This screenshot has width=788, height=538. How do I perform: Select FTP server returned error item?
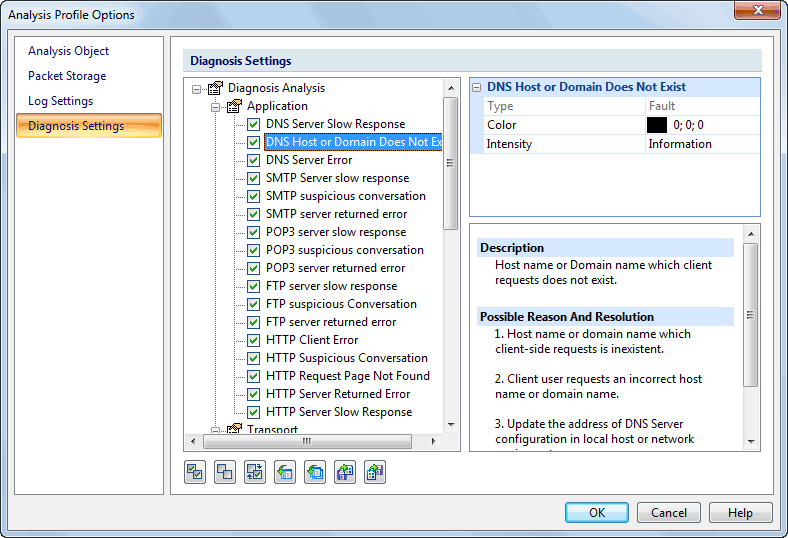coord(331,322)
